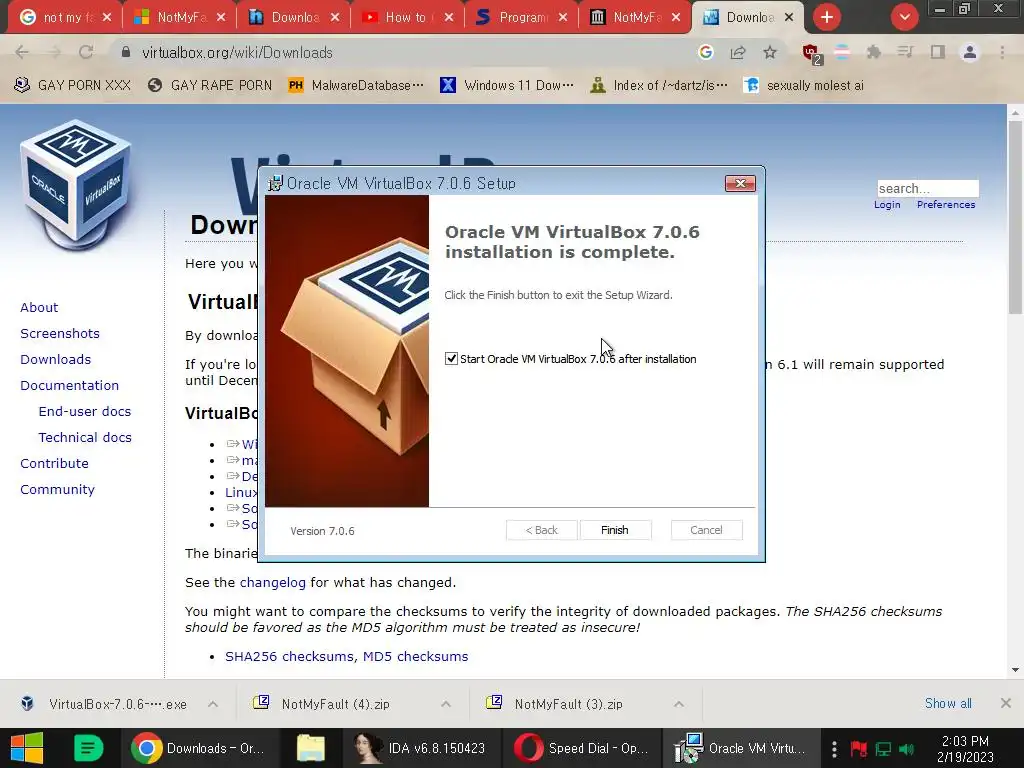Expand options for NotMyFault (4).zip
1024x768 pixels.
(x=446, y=704)
